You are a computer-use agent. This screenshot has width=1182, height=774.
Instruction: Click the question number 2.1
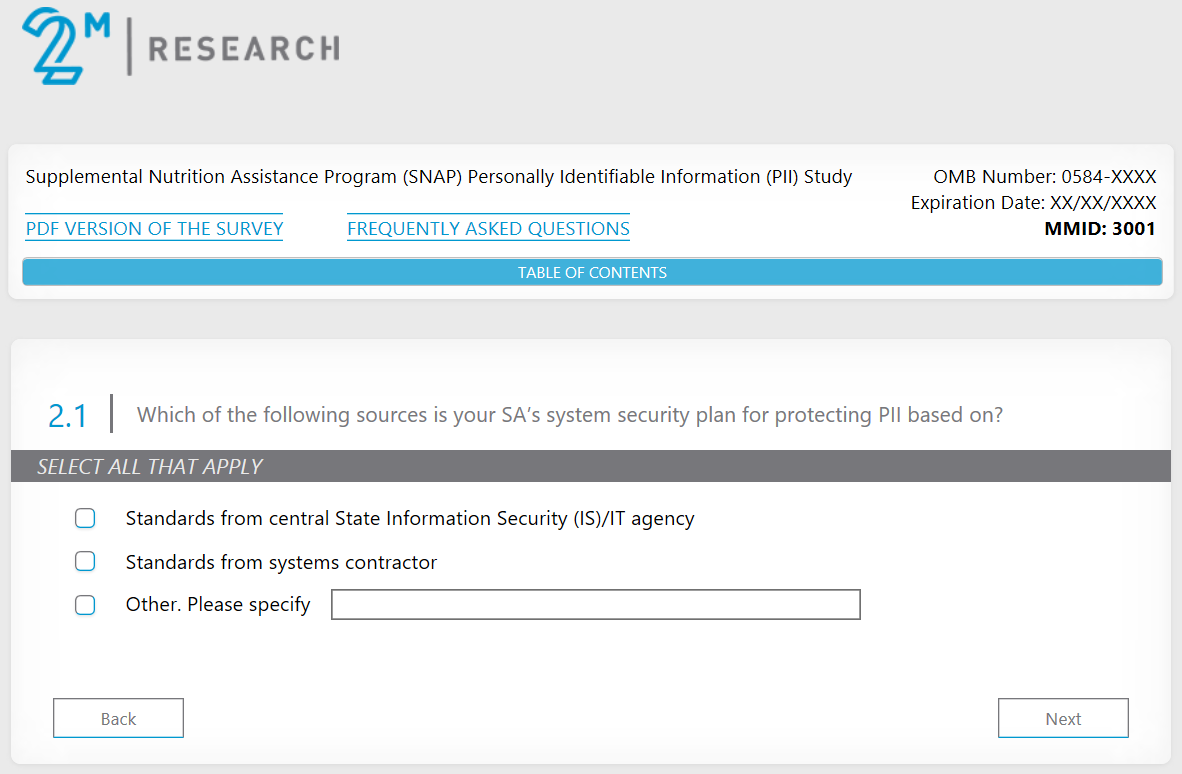pyautogui.click(x=68, y=416)
